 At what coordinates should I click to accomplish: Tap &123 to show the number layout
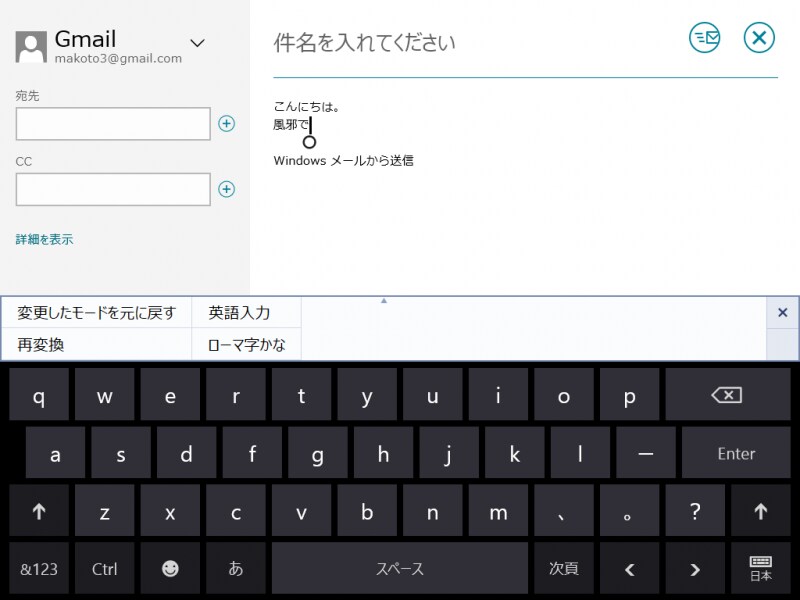39,568
